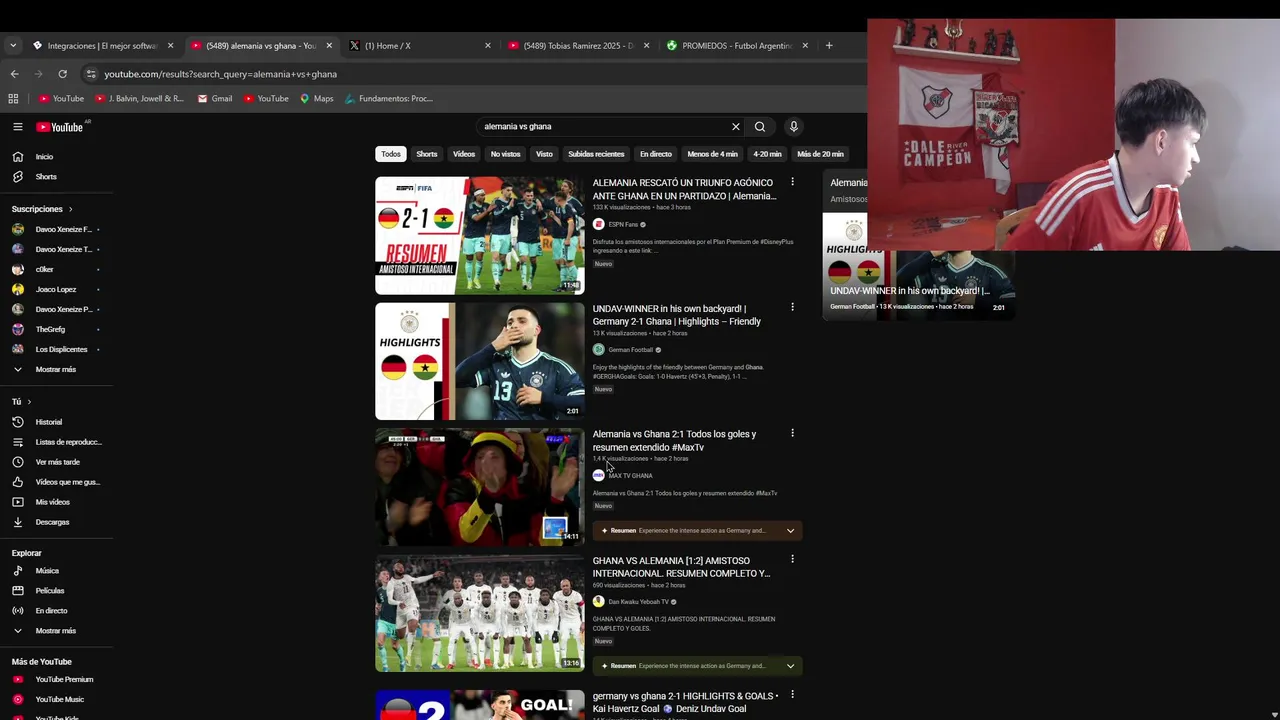Open German Football channel link
This screenshot has width=1280, height=720.
pos(630,350)
